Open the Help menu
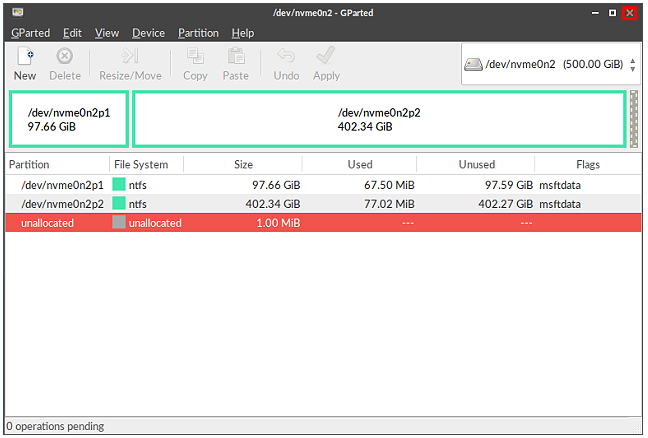 [x=243, y=33]
